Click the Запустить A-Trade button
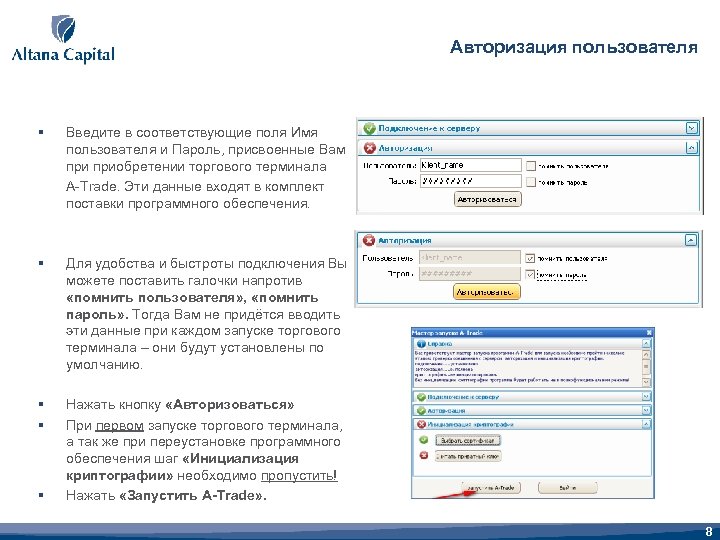 (490, 488)
